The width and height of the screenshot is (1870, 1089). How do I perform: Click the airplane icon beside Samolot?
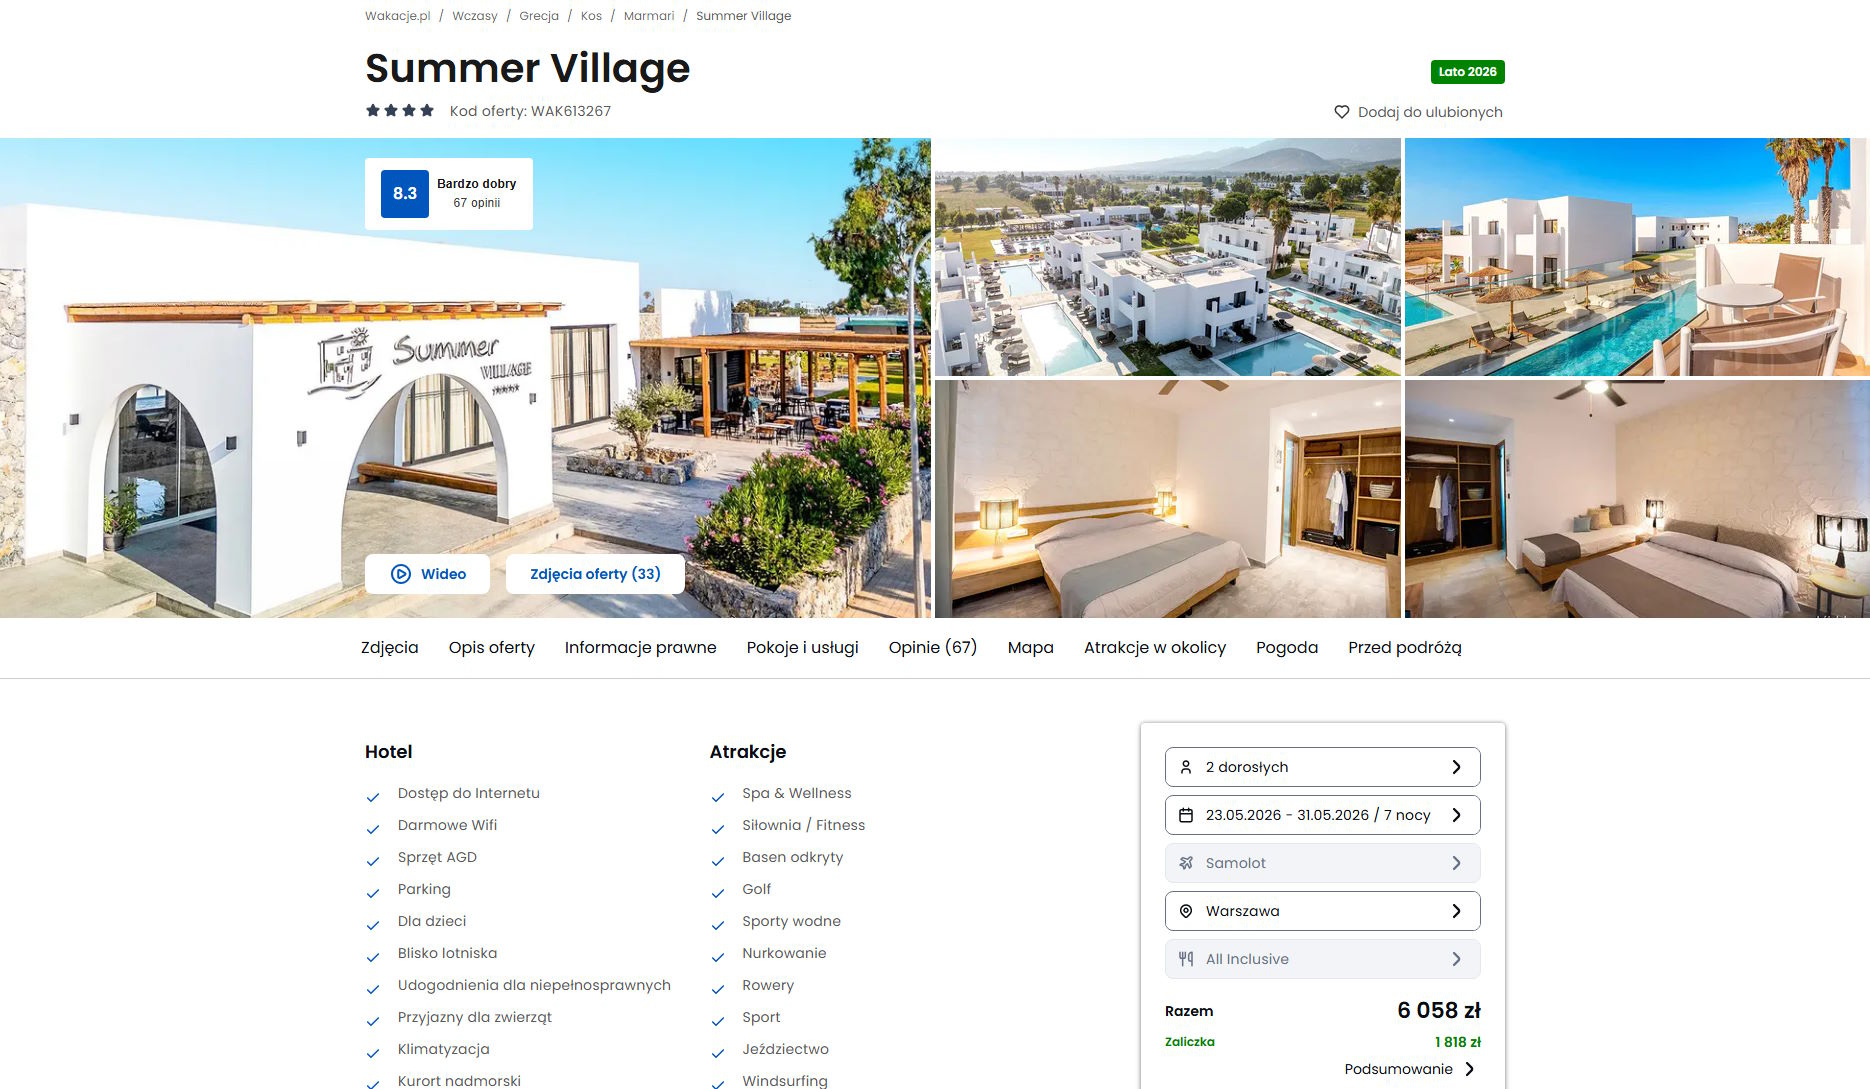1186,863
